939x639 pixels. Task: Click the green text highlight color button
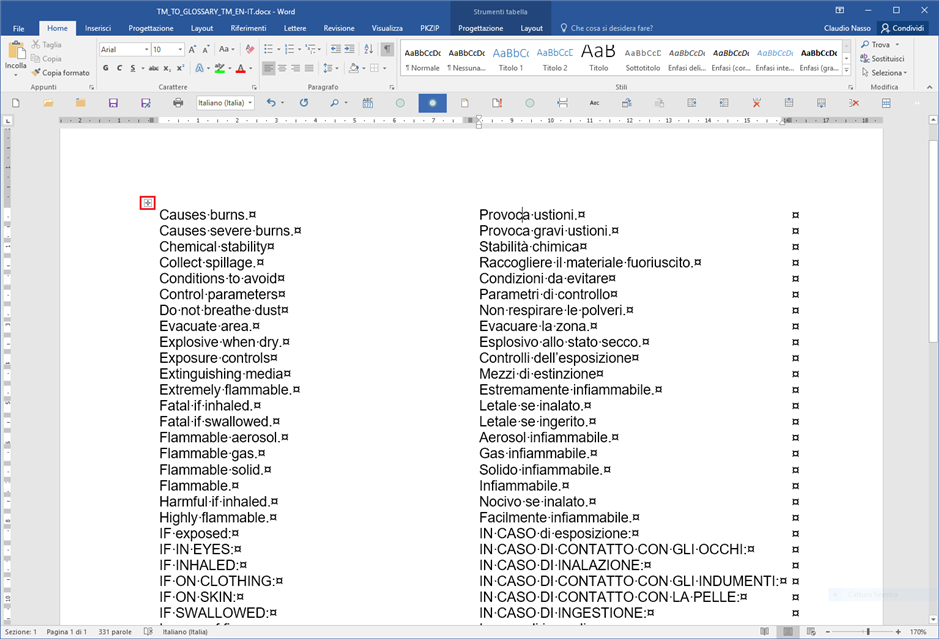pyautogui.click(x=220, y=68)
